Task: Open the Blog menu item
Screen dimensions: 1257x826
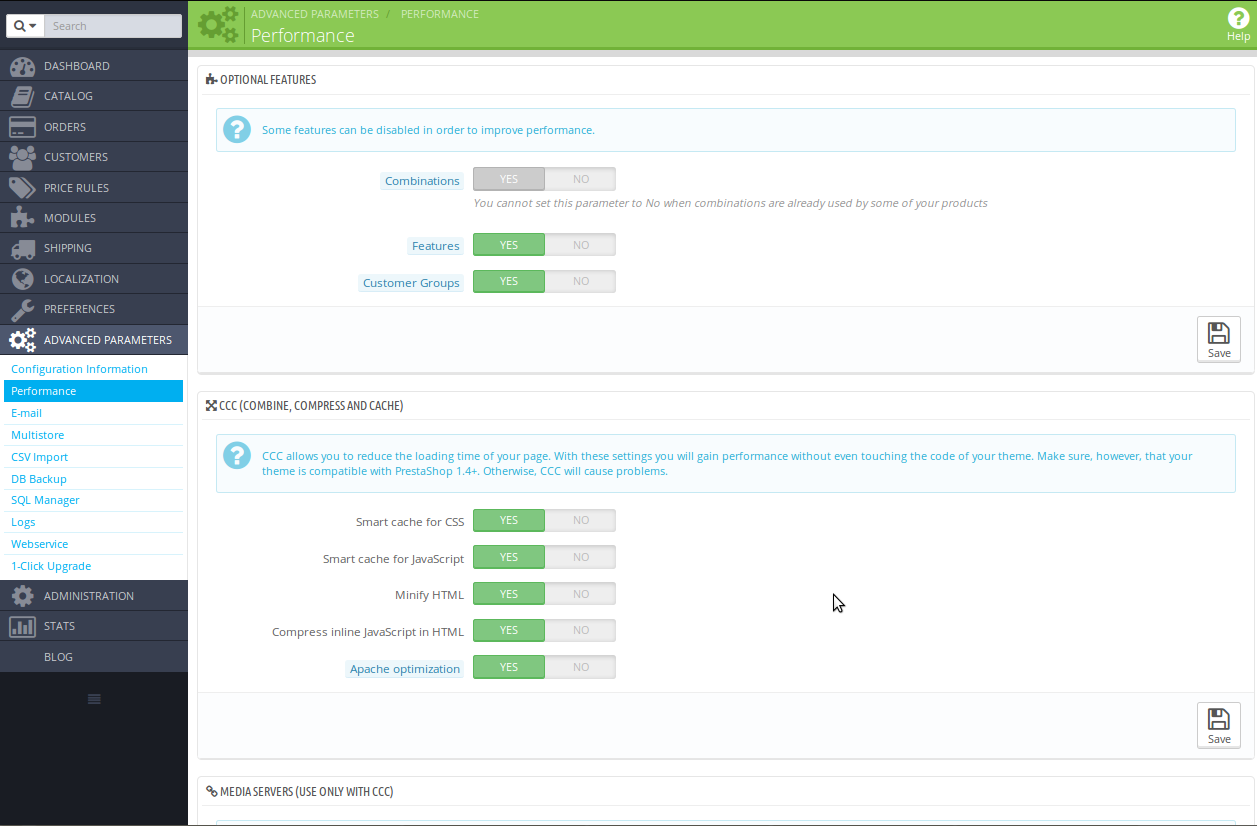Action: [93, 657]
